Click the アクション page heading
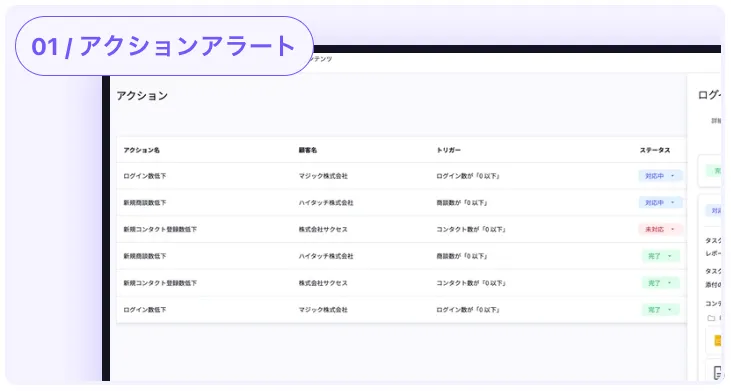Image resolution: width=731 pixels, height=391 pixels. [142, 96]
